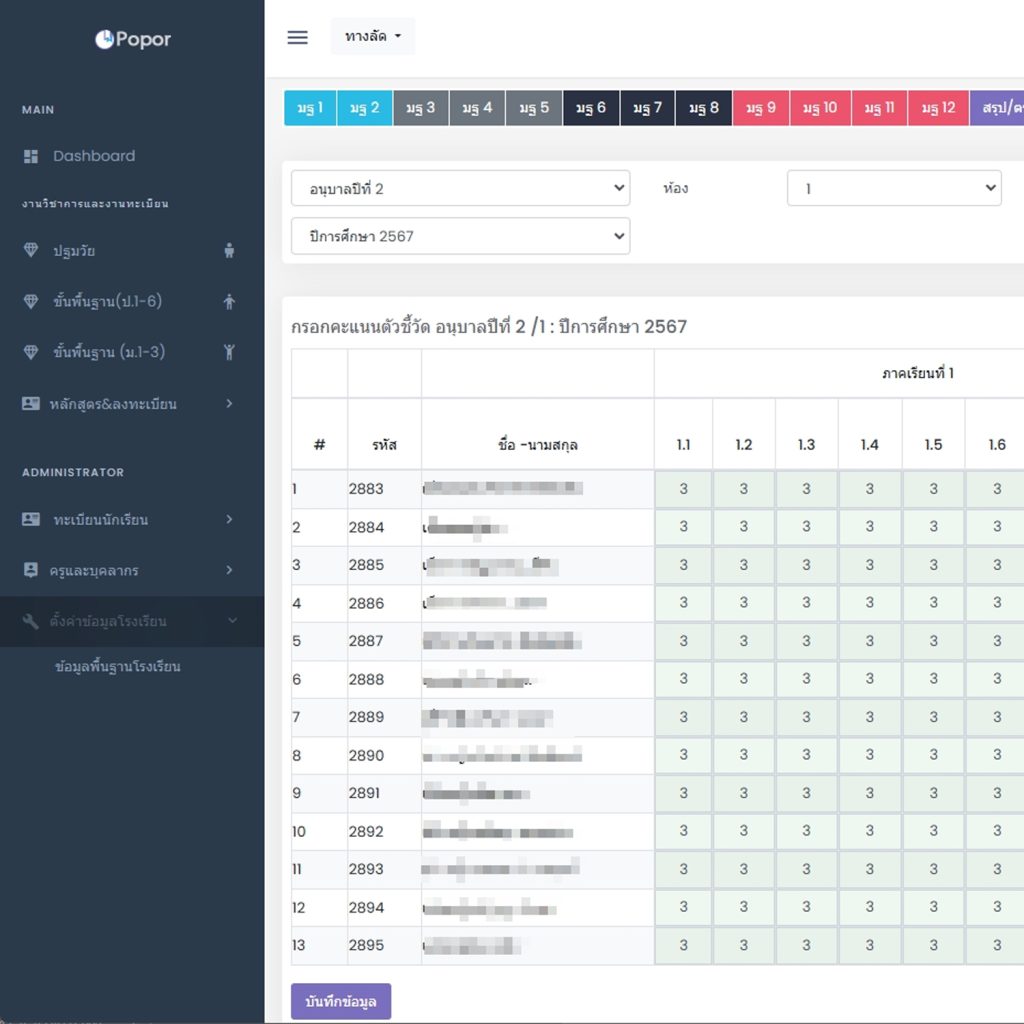Viewport: 1024px width, 1024px height.
Task: Open the ข้อมูลพื้นฐานโรงเรียน submenu link
Action: [x=118, y=667]
